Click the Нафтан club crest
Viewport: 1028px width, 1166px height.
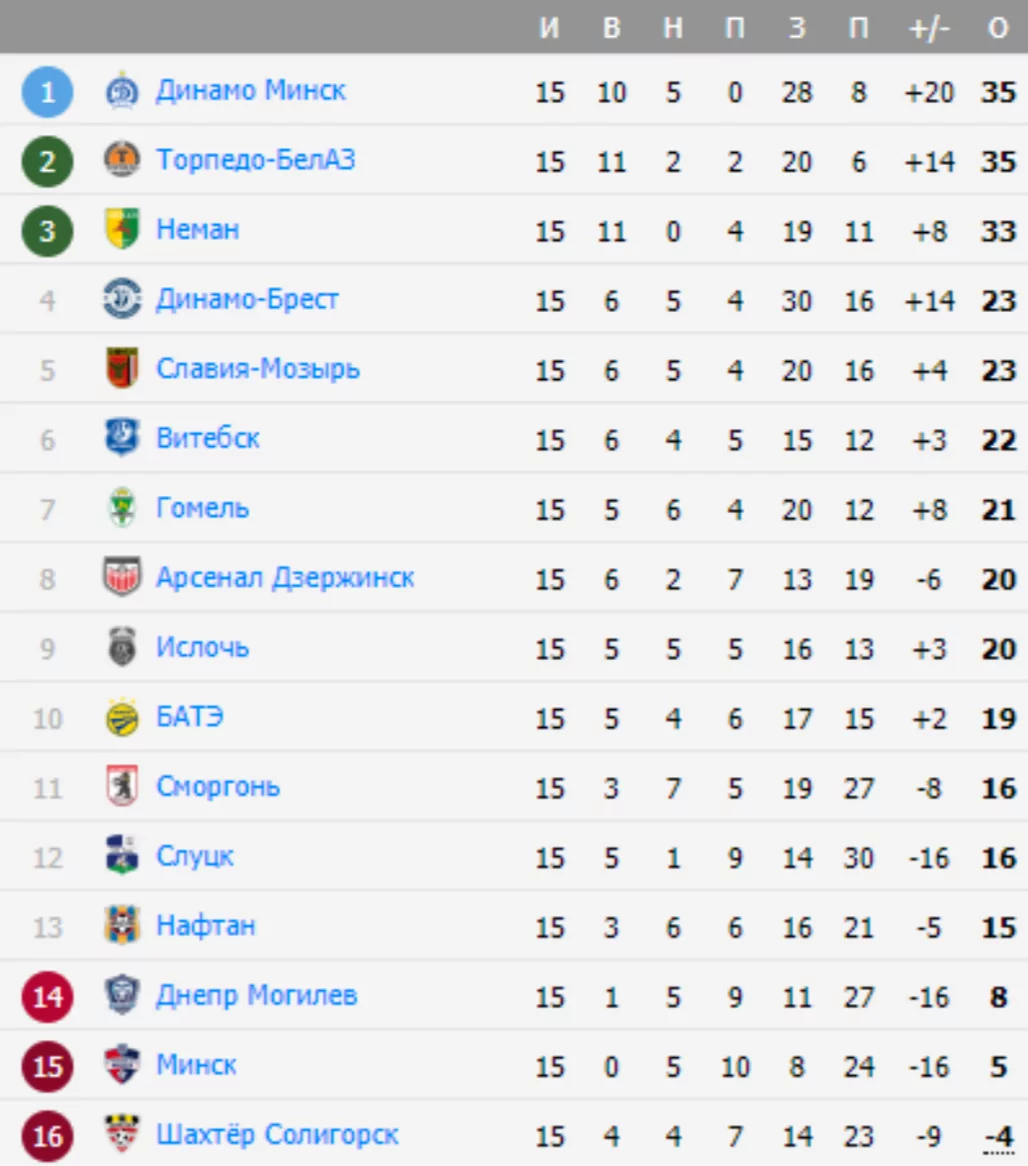click(122, 925)
